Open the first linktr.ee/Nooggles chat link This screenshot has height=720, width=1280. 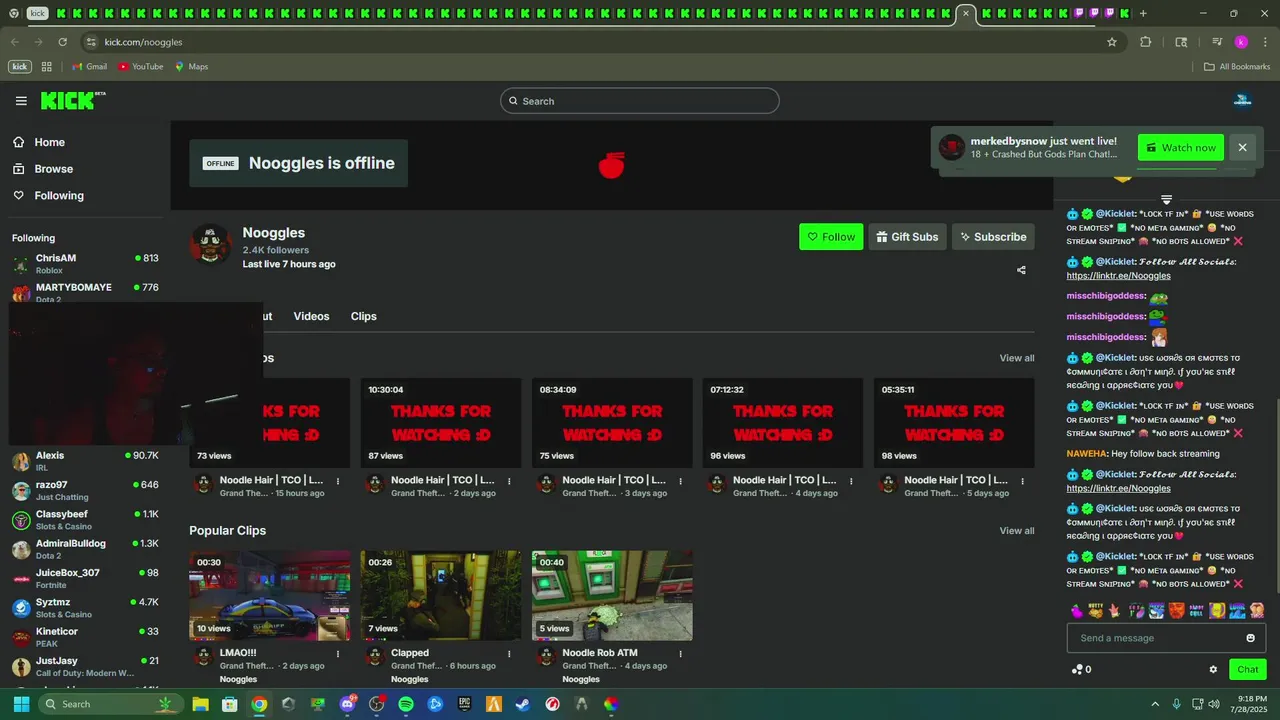point(1118,276)
